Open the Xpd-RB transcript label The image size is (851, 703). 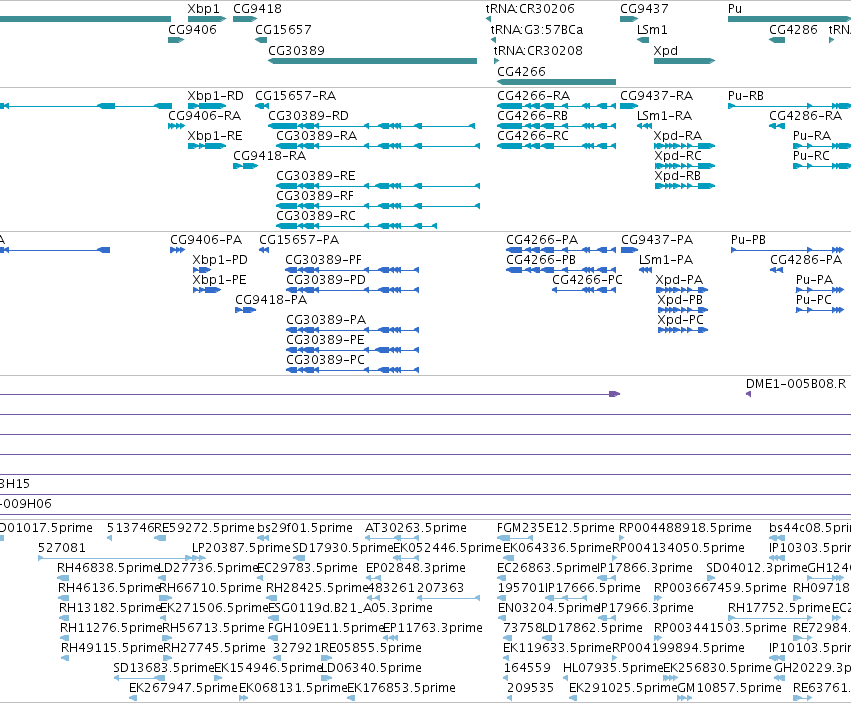coord(677,175)
